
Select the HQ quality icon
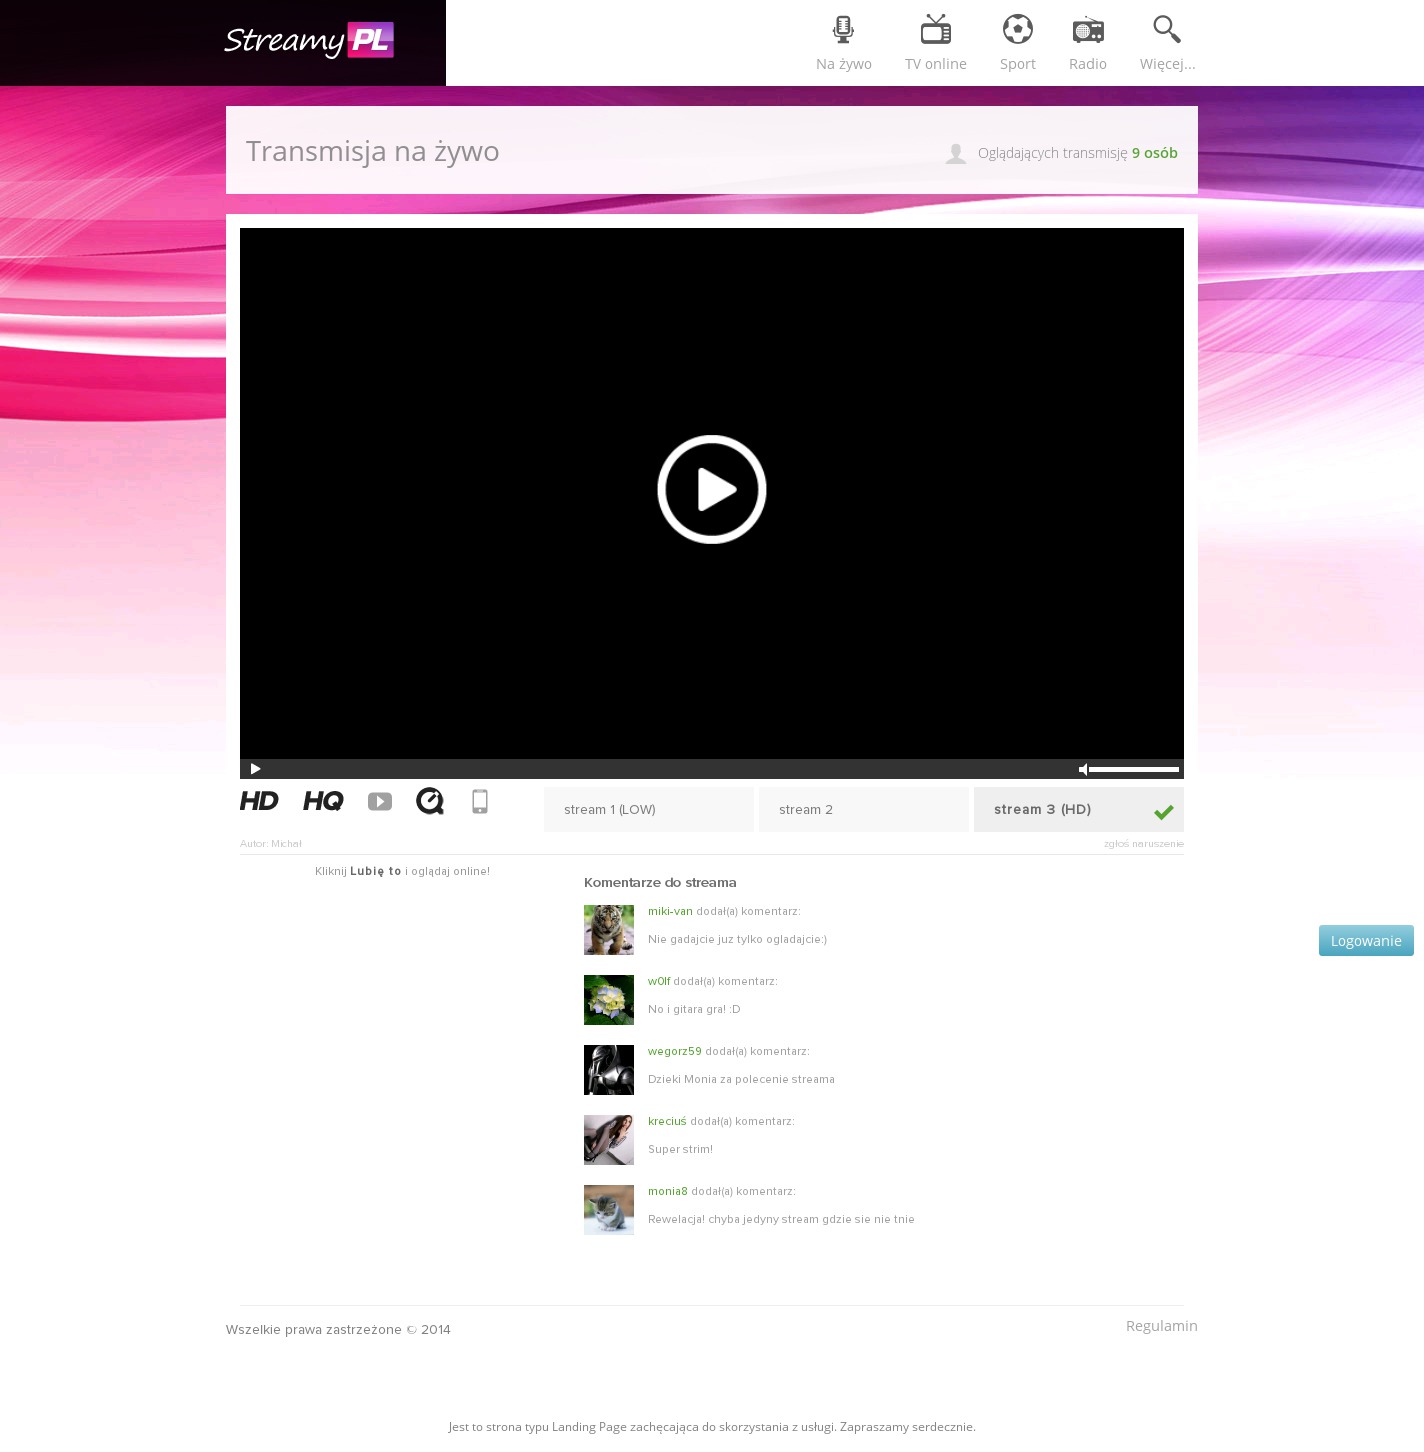(x=323, y=801)
